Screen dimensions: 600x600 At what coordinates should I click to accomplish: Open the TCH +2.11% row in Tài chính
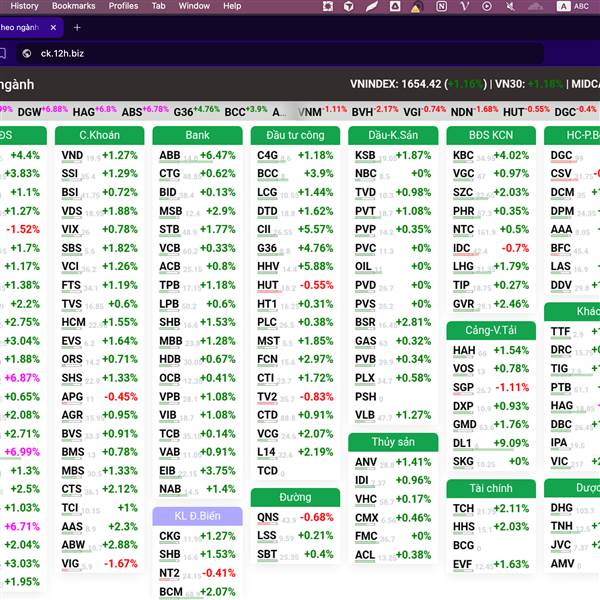[x=491, y=509]
